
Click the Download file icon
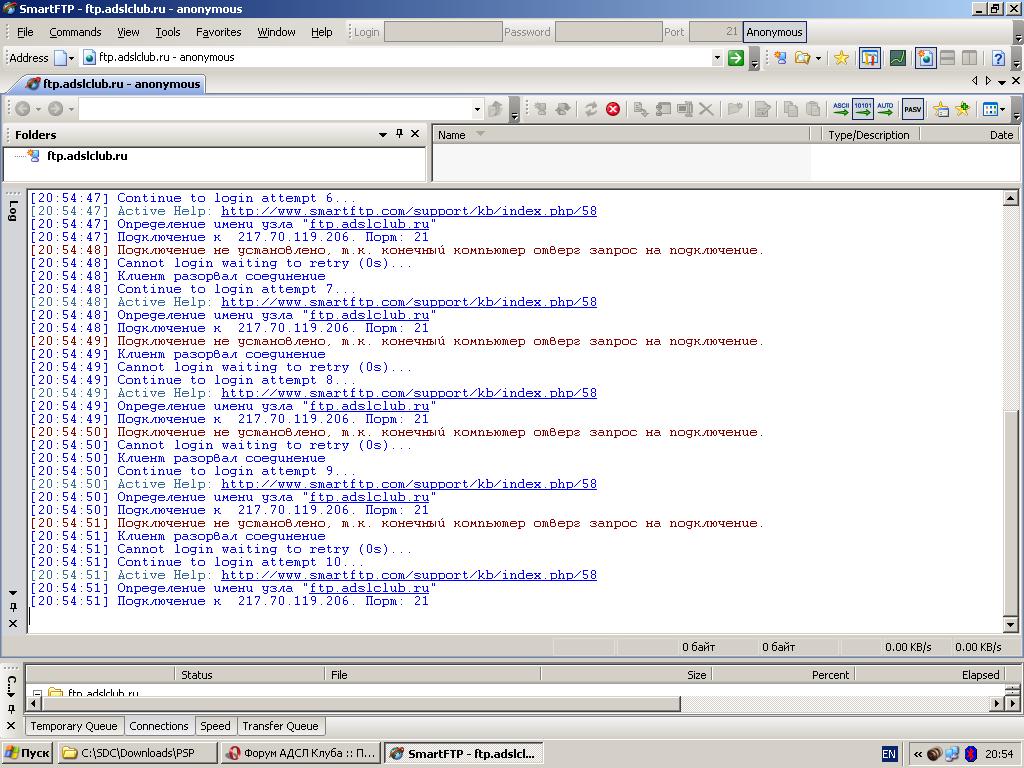(641, 109)
